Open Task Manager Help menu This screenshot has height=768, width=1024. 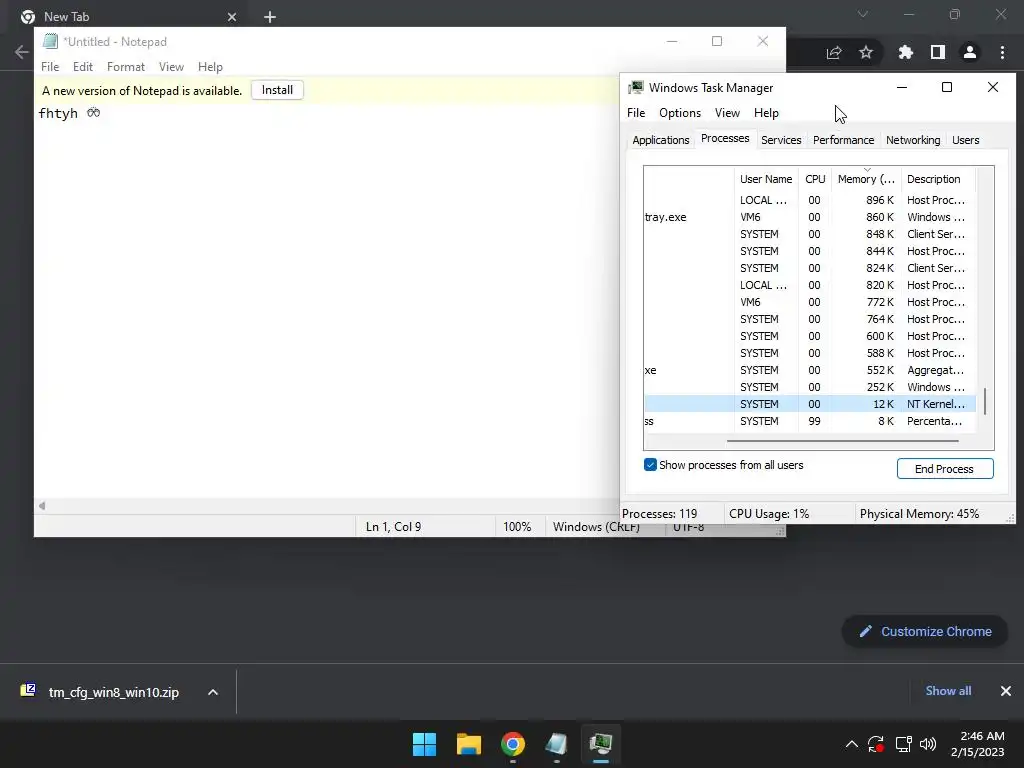click(766, 113)
